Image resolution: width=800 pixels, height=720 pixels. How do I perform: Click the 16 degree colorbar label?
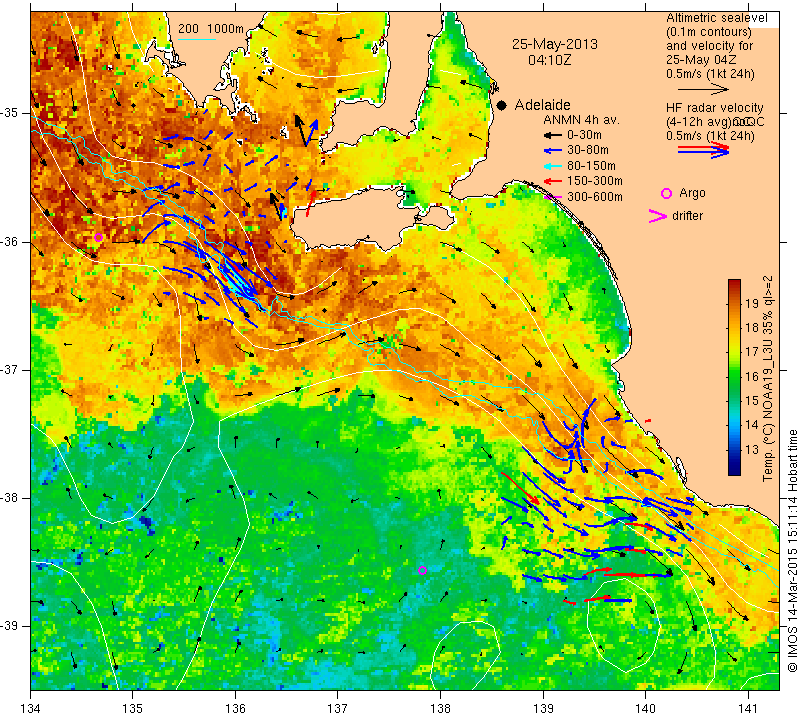(x=752, y=377)
